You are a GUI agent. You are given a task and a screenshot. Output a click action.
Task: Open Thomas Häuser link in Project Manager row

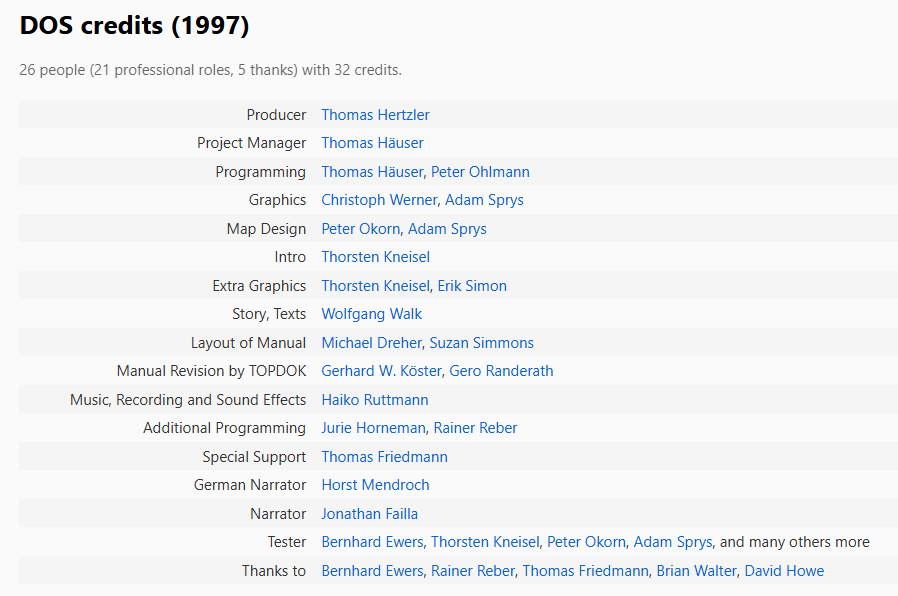(x=372, y=143)
